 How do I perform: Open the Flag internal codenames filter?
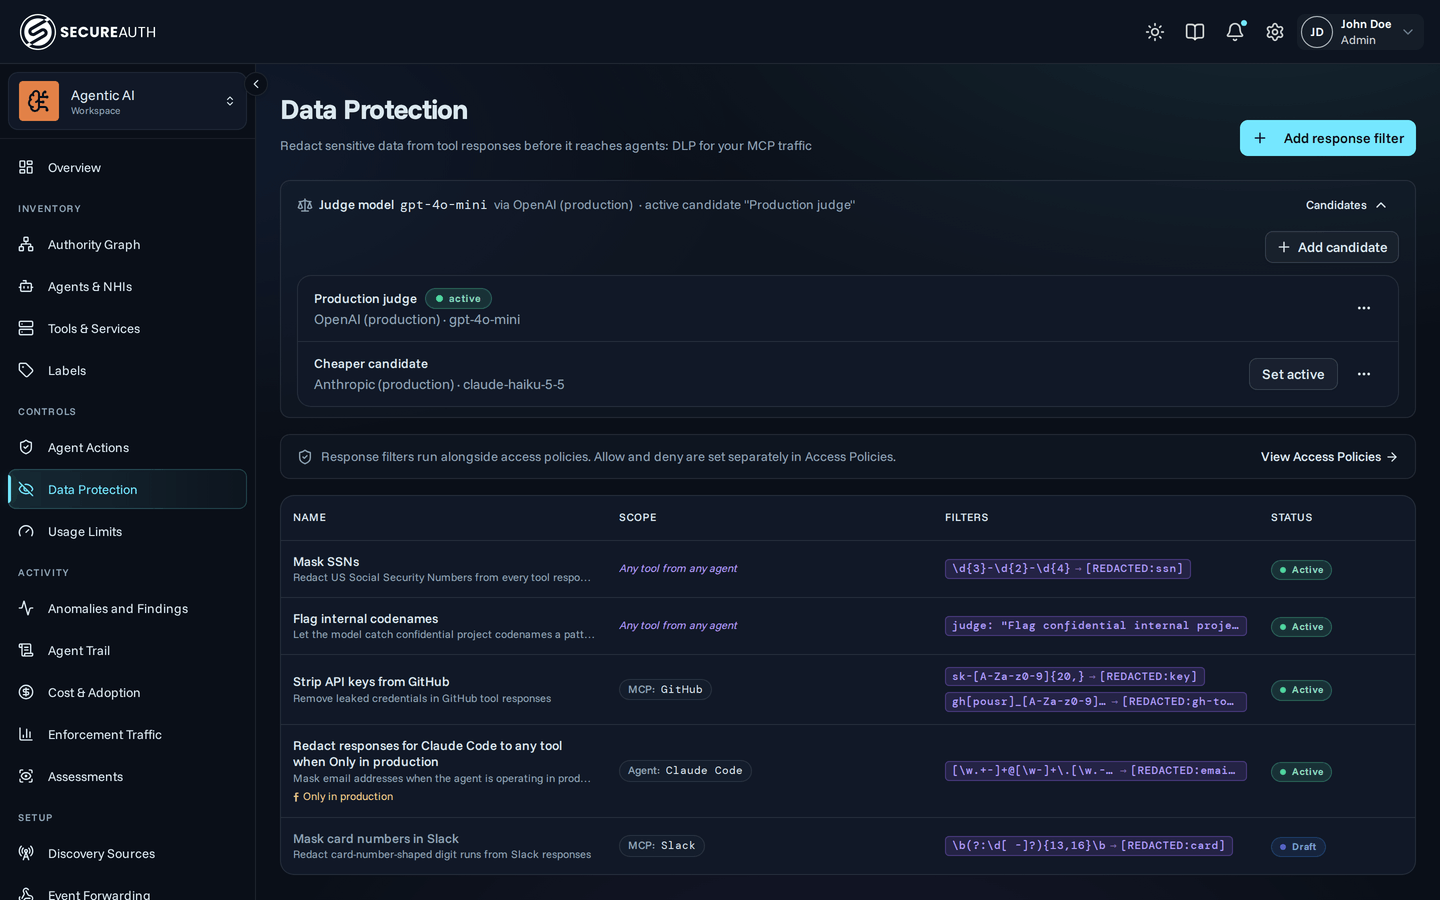coord(848,626)
